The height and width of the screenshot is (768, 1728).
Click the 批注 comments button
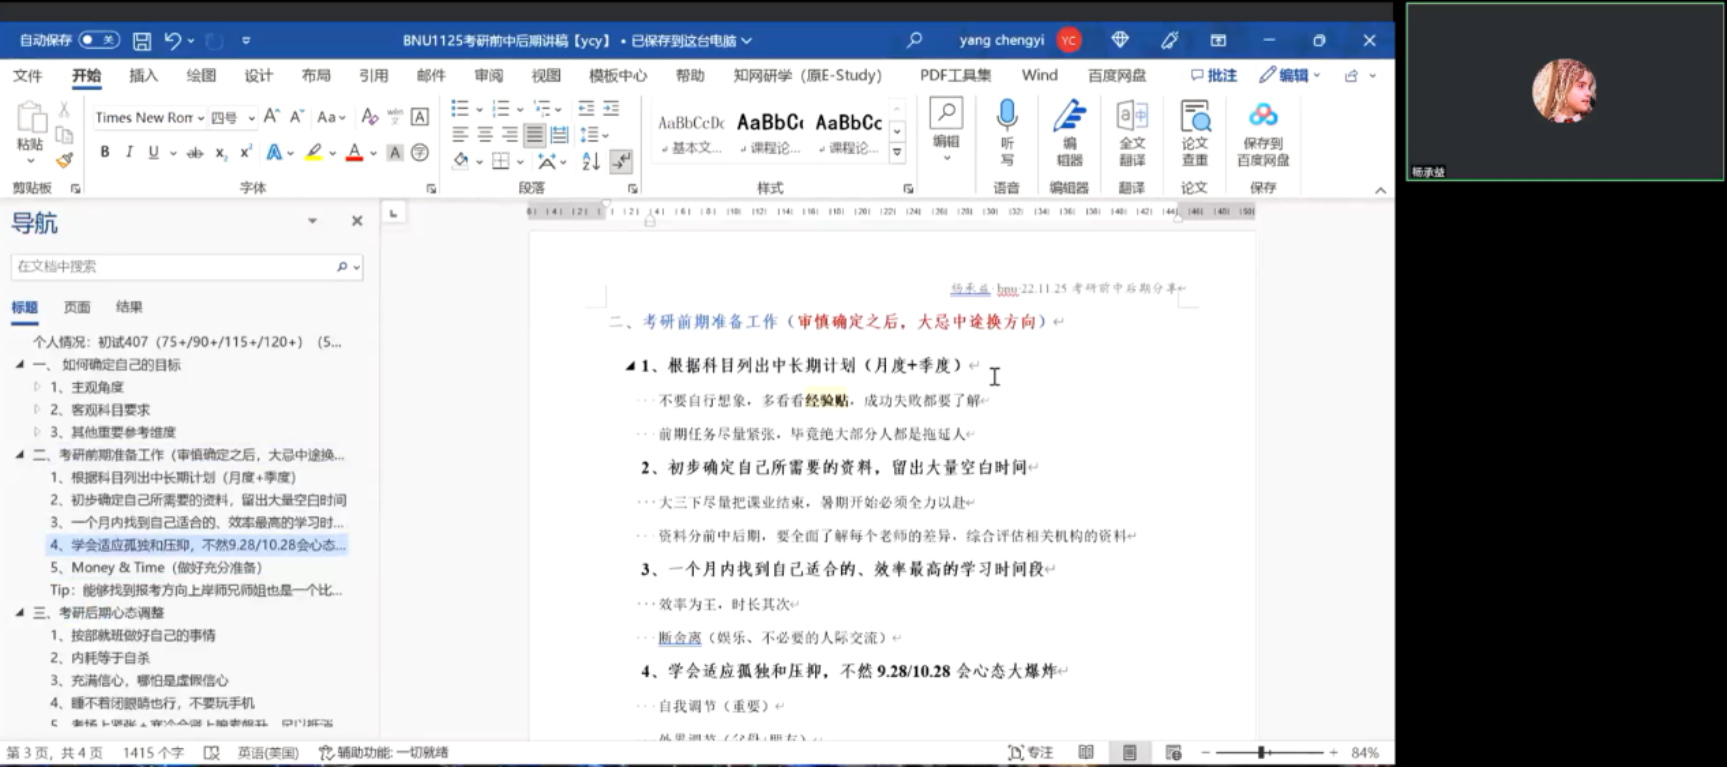click(1213, 75)
